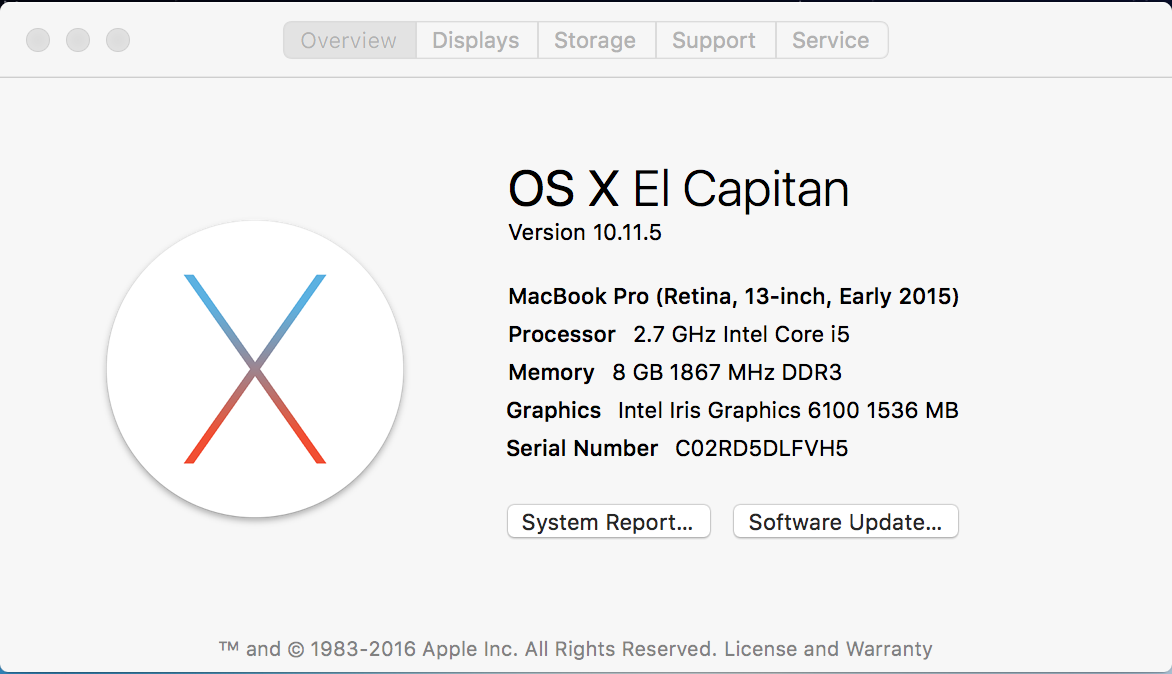1172x674 pixels.
Task: Go to the Support tab
Action: pyautogui.click(x=714, y=41)
